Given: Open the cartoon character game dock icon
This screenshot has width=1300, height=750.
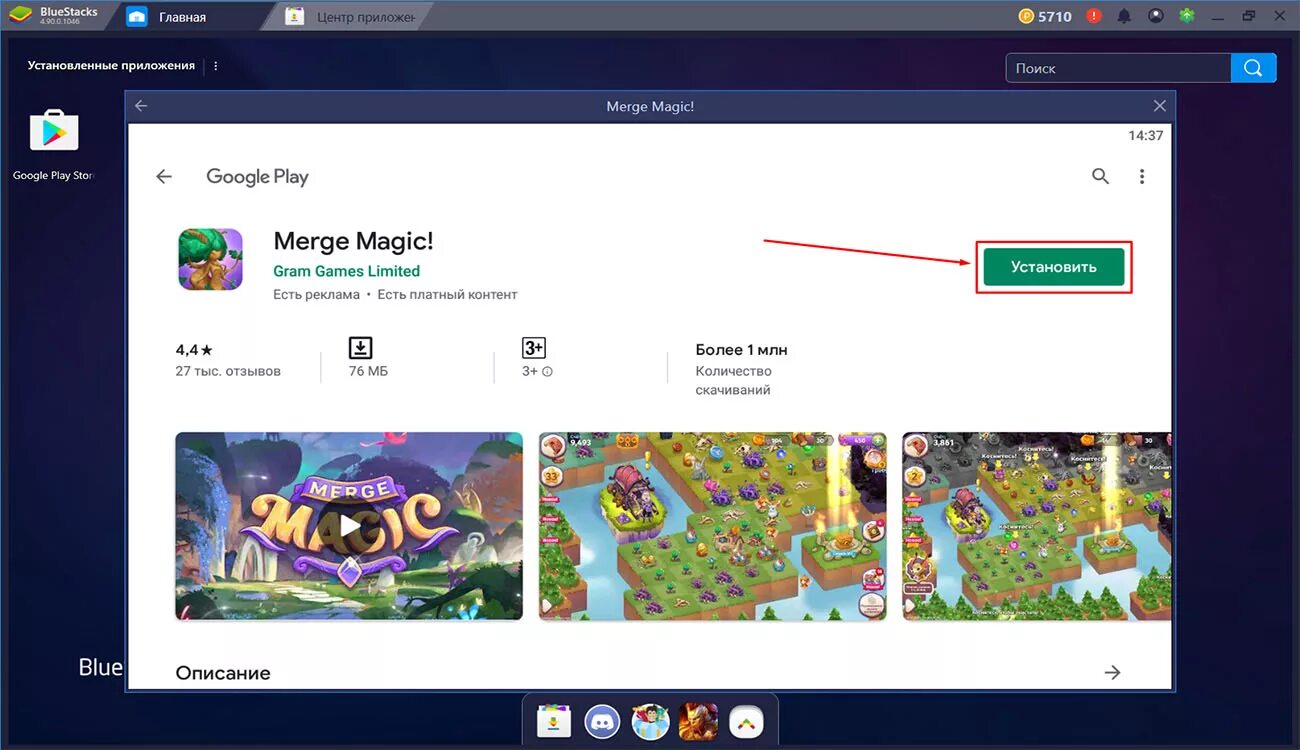Looking at the screenshot, I should 650,720.
